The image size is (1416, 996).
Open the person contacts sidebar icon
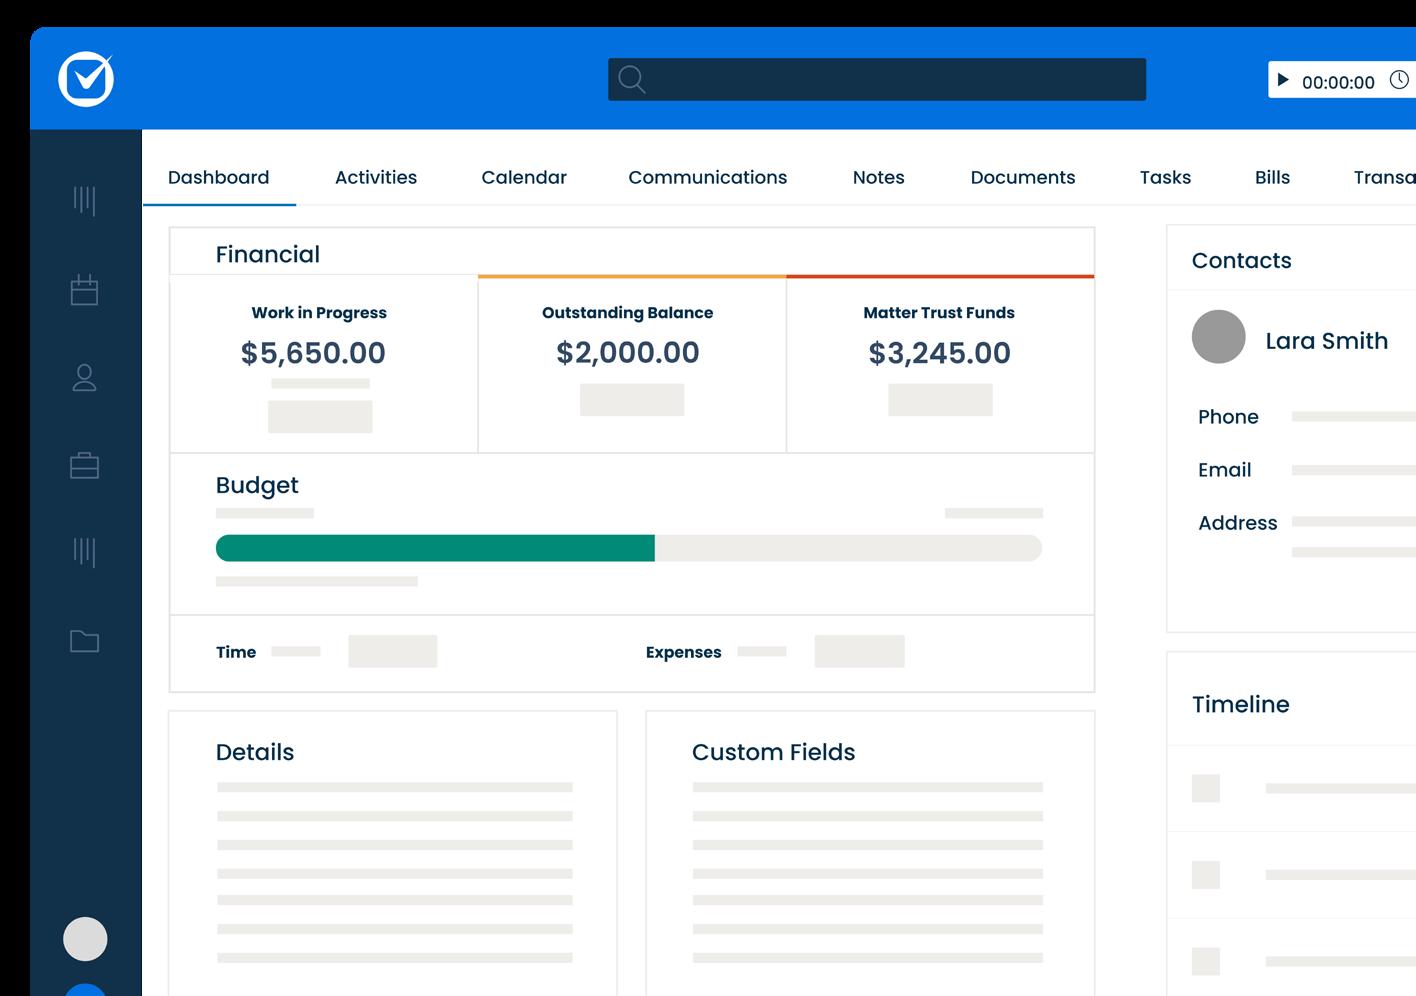(84, 377)
